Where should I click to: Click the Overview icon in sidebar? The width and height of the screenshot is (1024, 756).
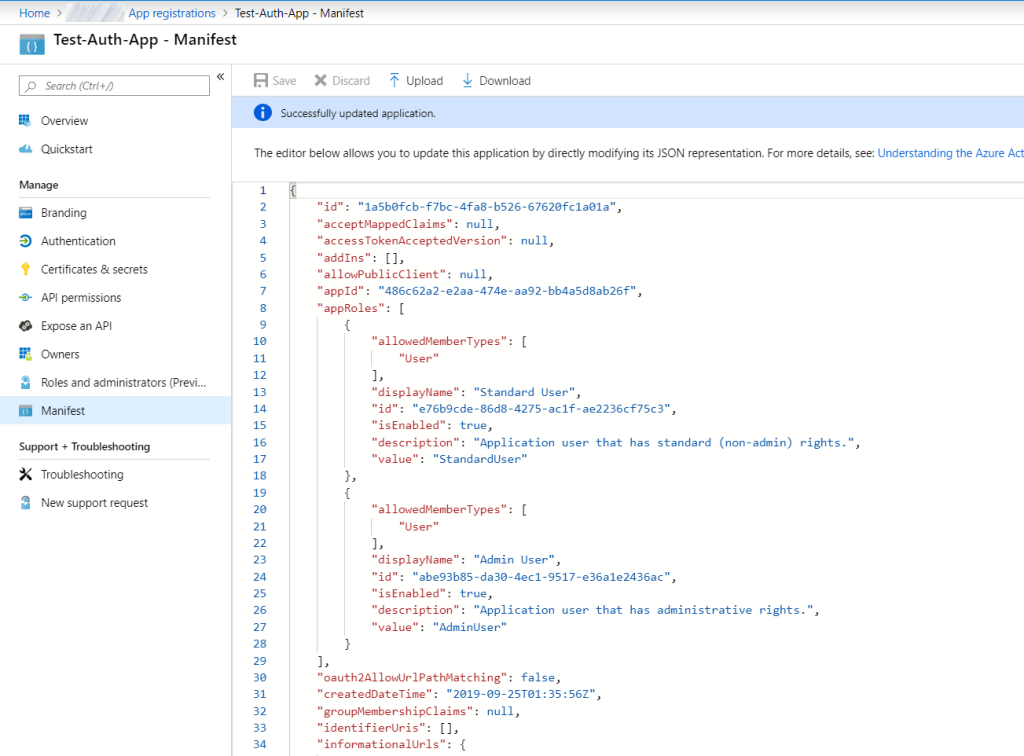[x=25, y=121]
